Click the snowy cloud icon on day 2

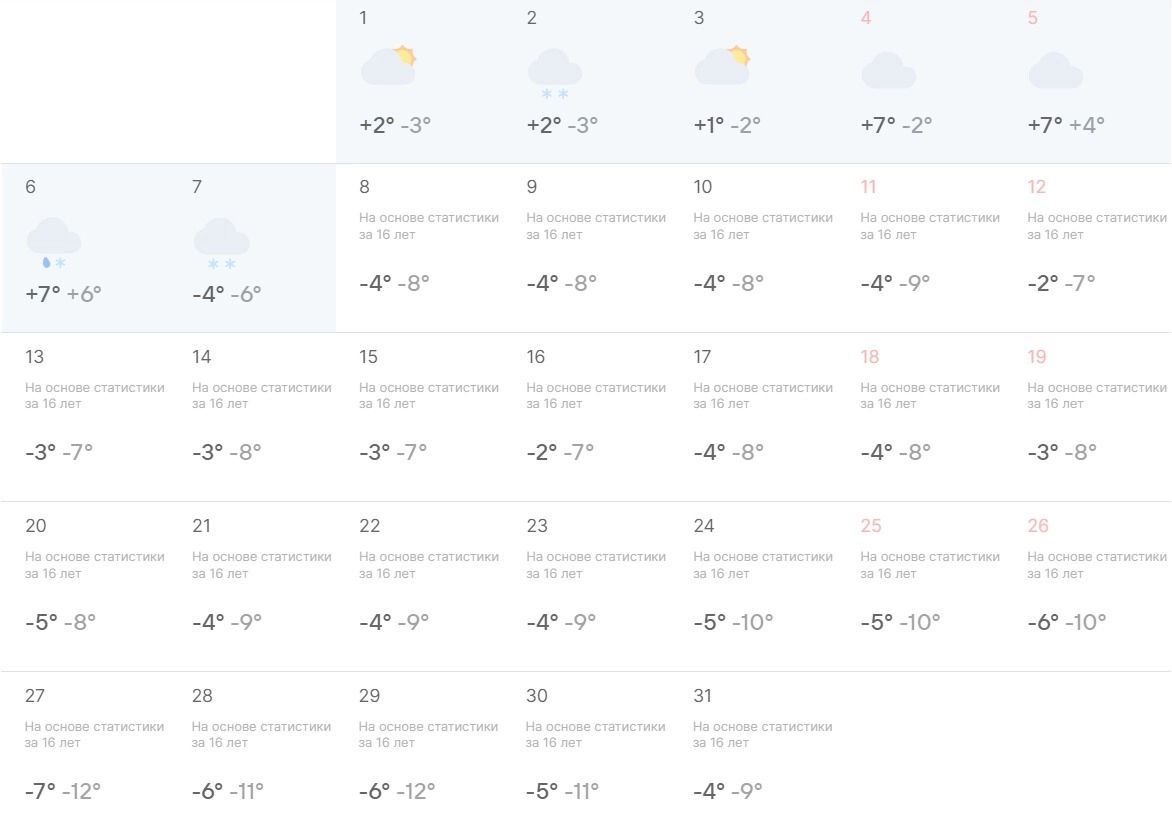coord(555,72)
